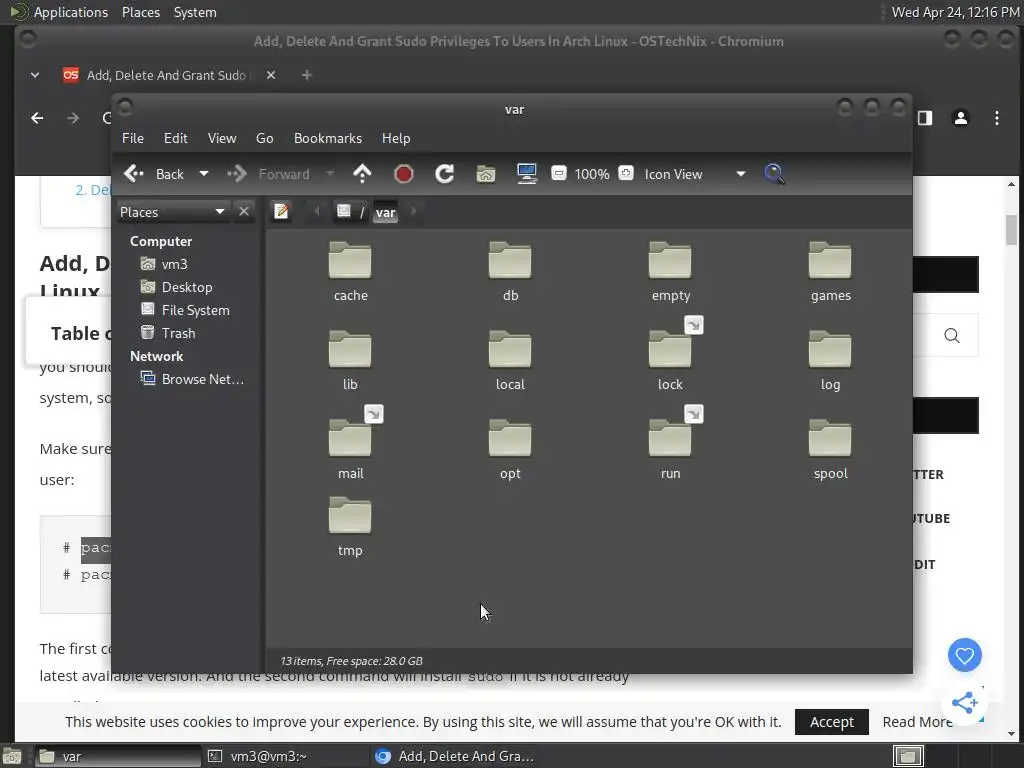Select File System in the sidebar
This screenshot has width=1024, height=768.
point(186,310)
